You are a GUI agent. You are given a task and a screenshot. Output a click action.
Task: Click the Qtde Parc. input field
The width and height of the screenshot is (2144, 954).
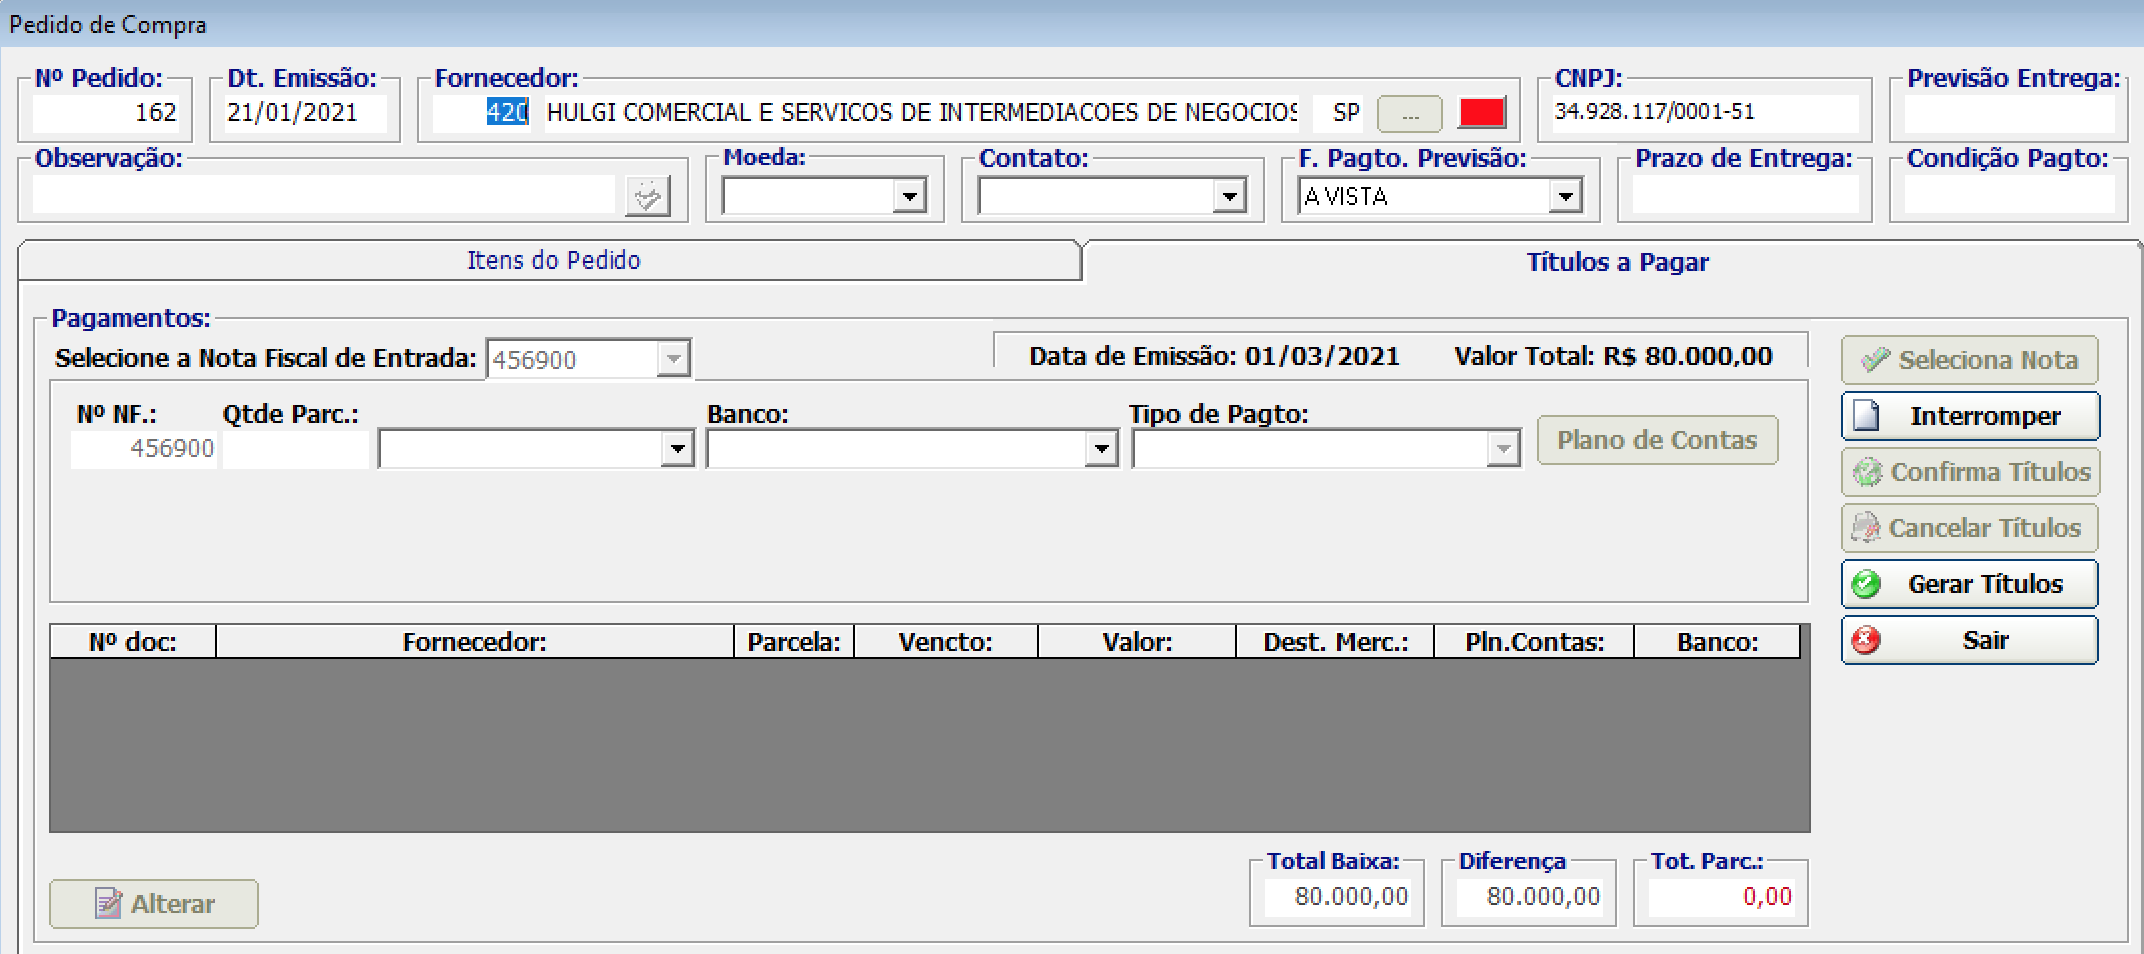pyautogui.click(x=296, y=449)
